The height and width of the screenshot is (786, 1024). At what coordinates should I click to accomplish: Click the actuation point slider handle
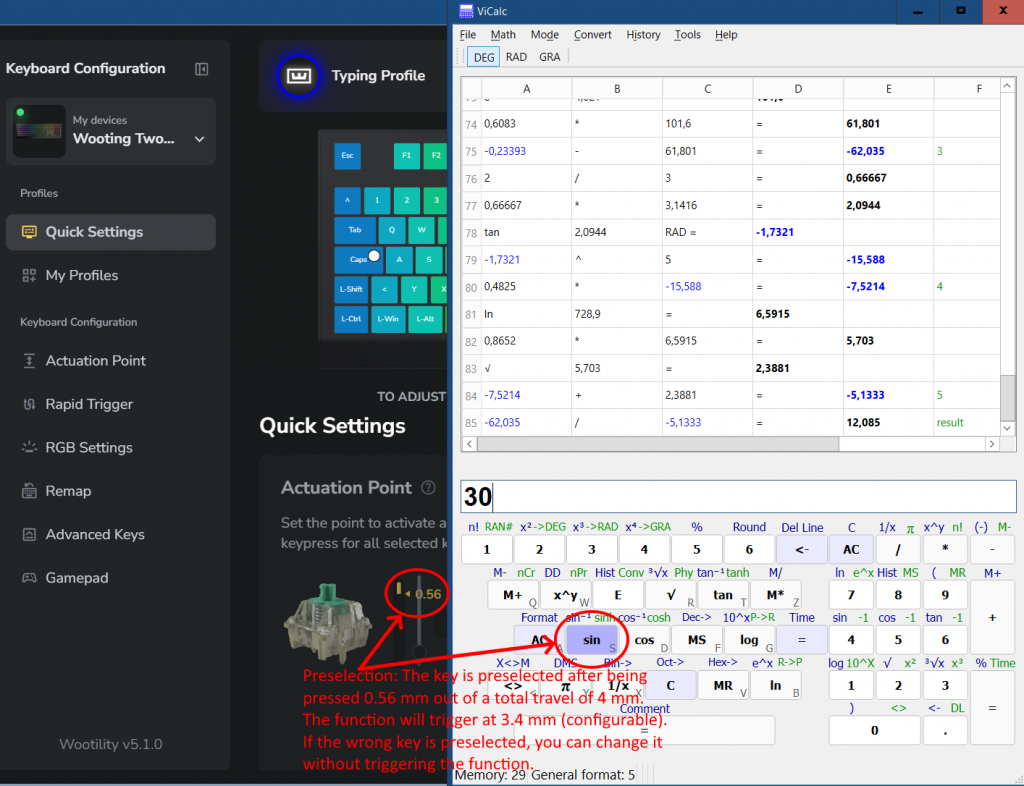coord(419,651)
